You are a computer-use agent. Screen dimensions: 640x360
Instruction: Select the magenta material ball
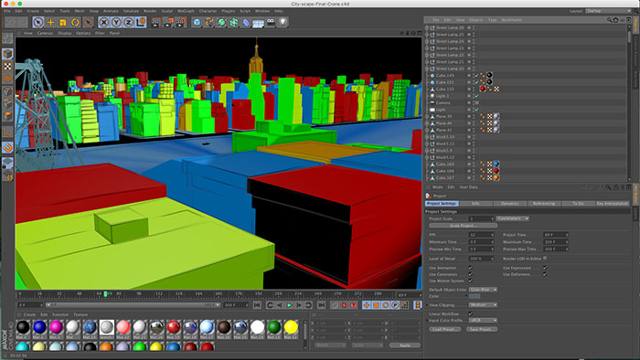(x=56, y=327)
